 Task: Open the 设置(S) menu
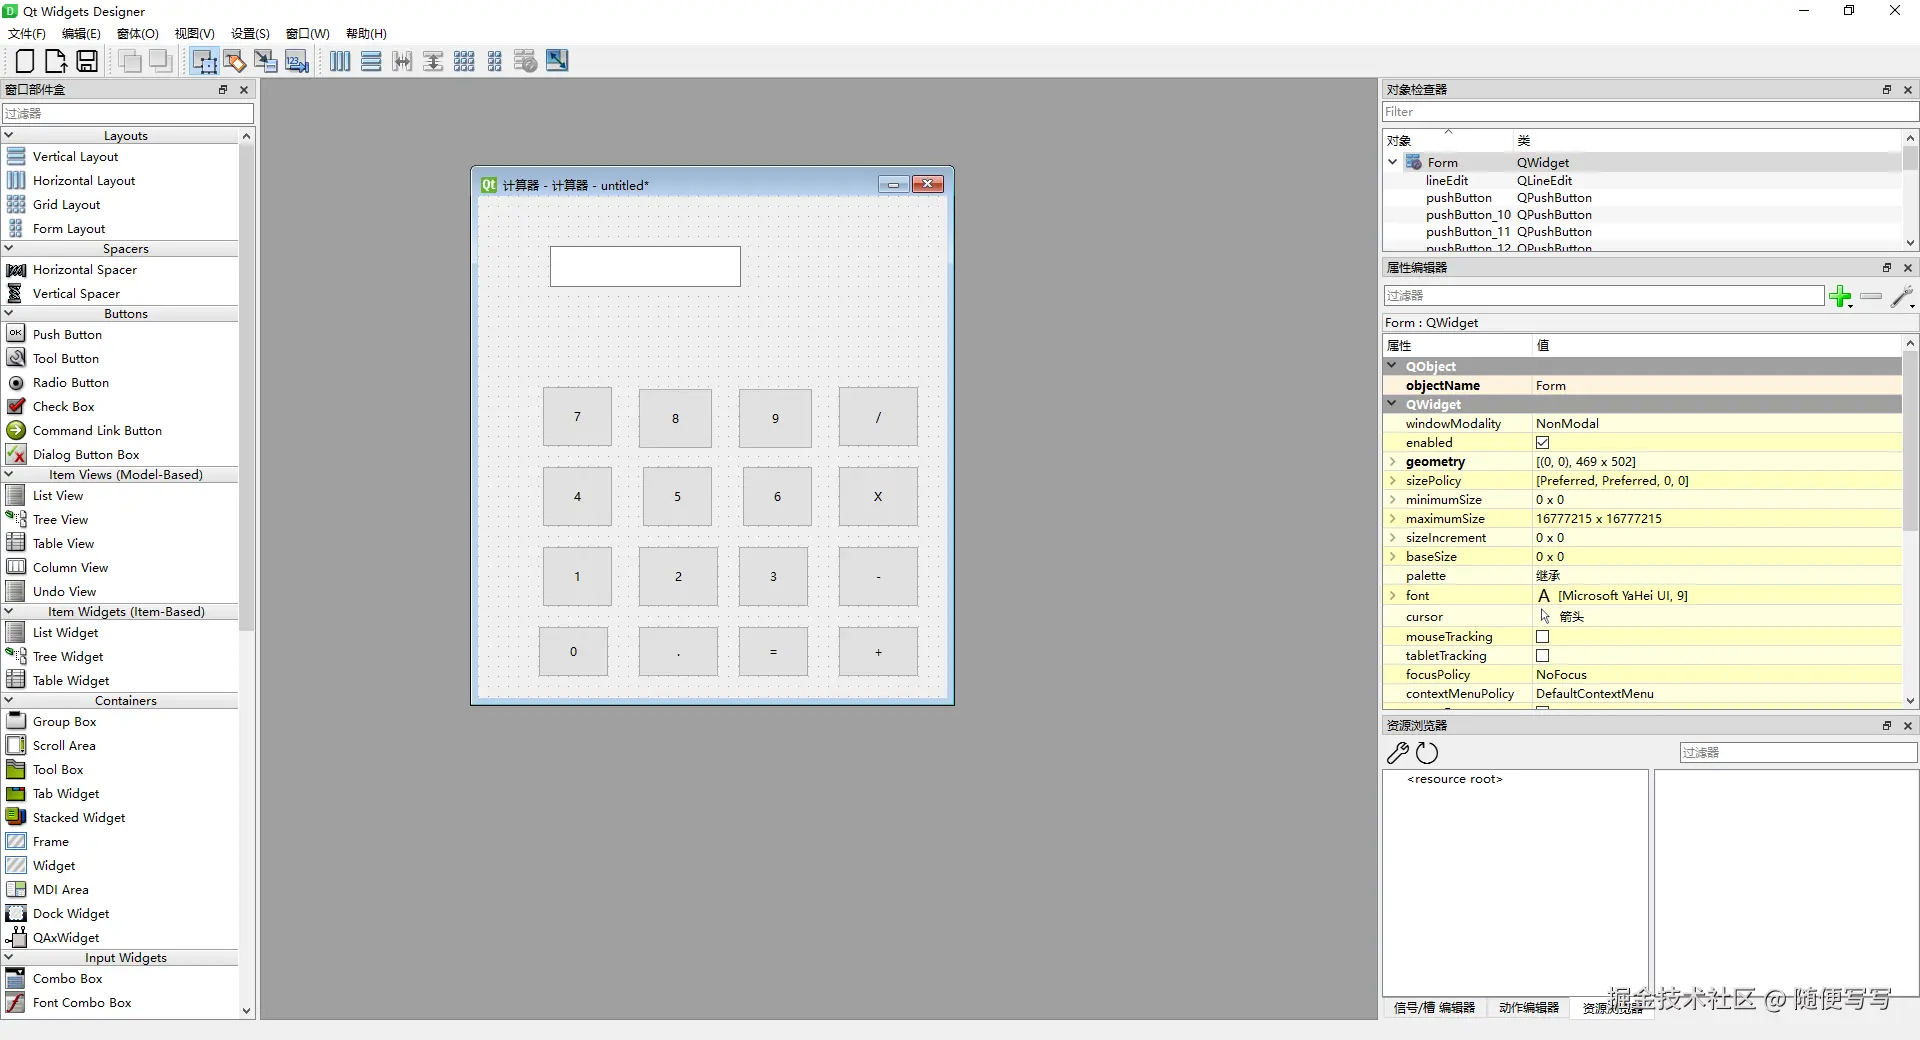coord(250,33)
